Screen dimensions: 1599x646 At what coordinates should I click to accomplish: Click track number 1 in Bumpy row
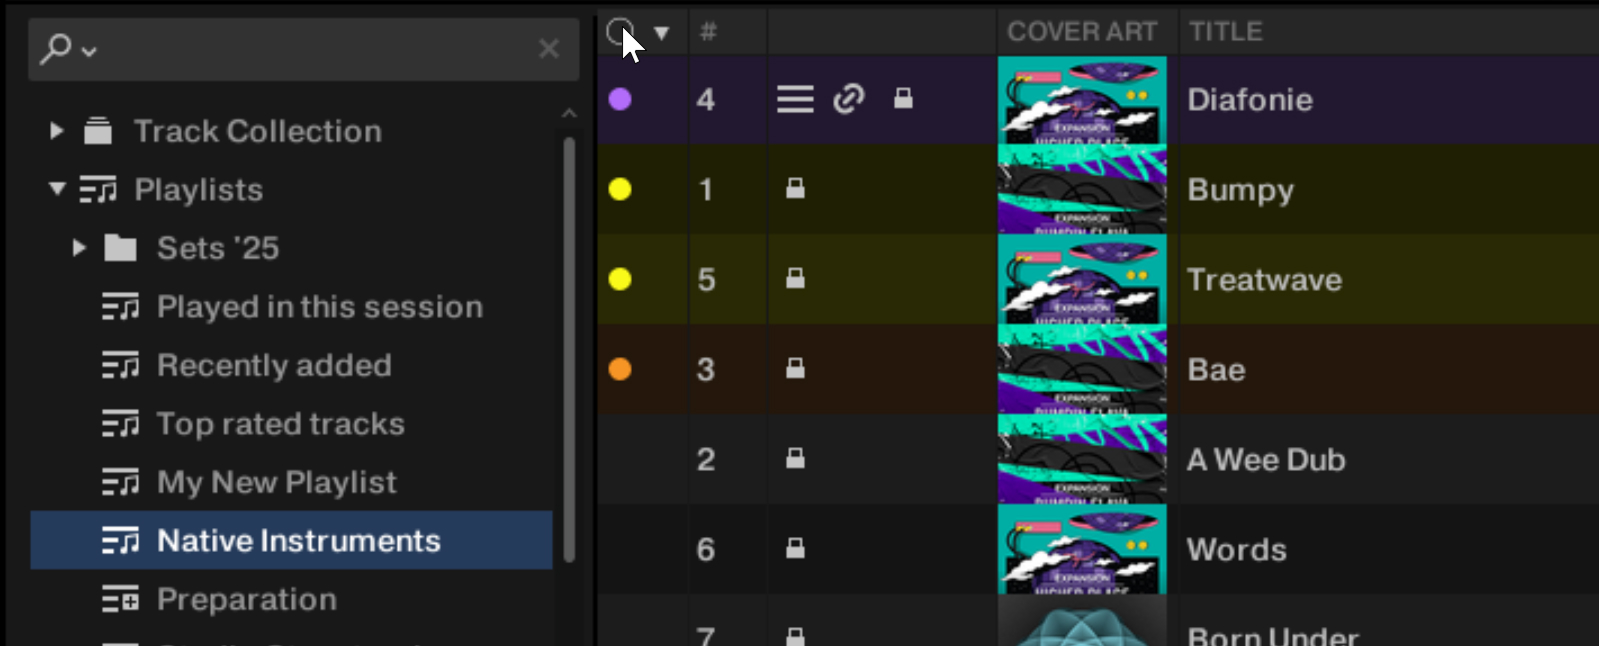pos(706,190)
